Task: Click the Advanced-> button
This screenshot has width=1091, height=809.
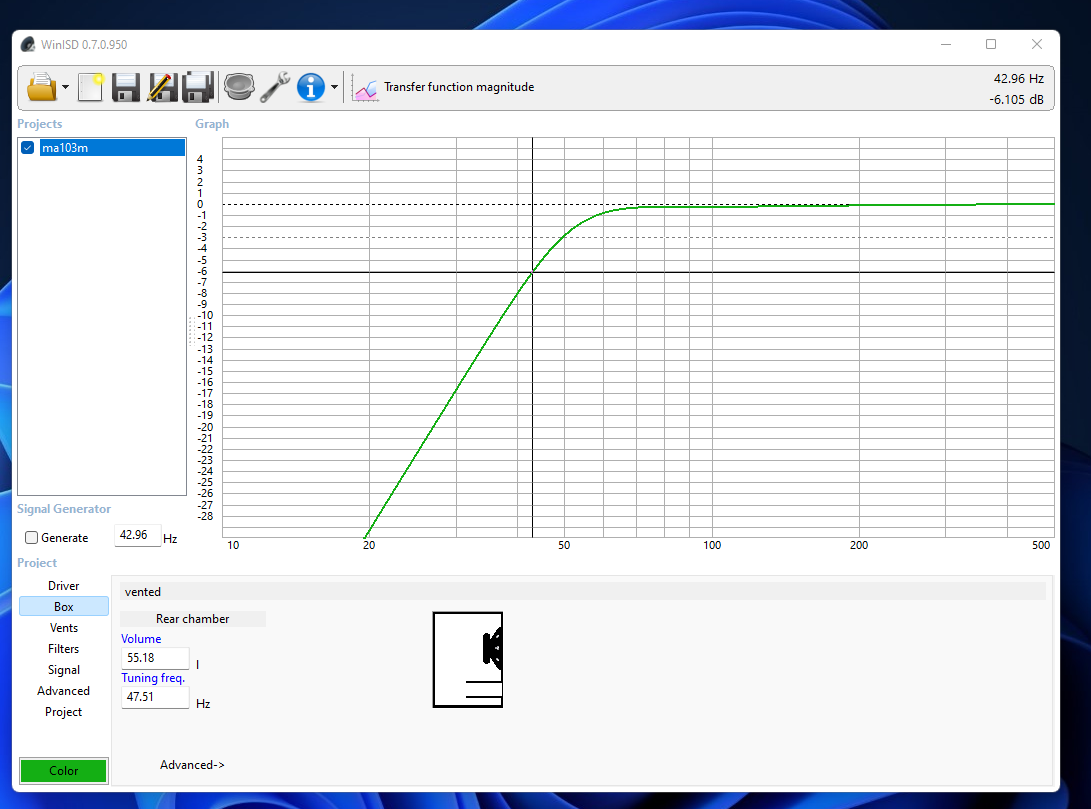Action: pyautogui.click(x=192, y=764)
